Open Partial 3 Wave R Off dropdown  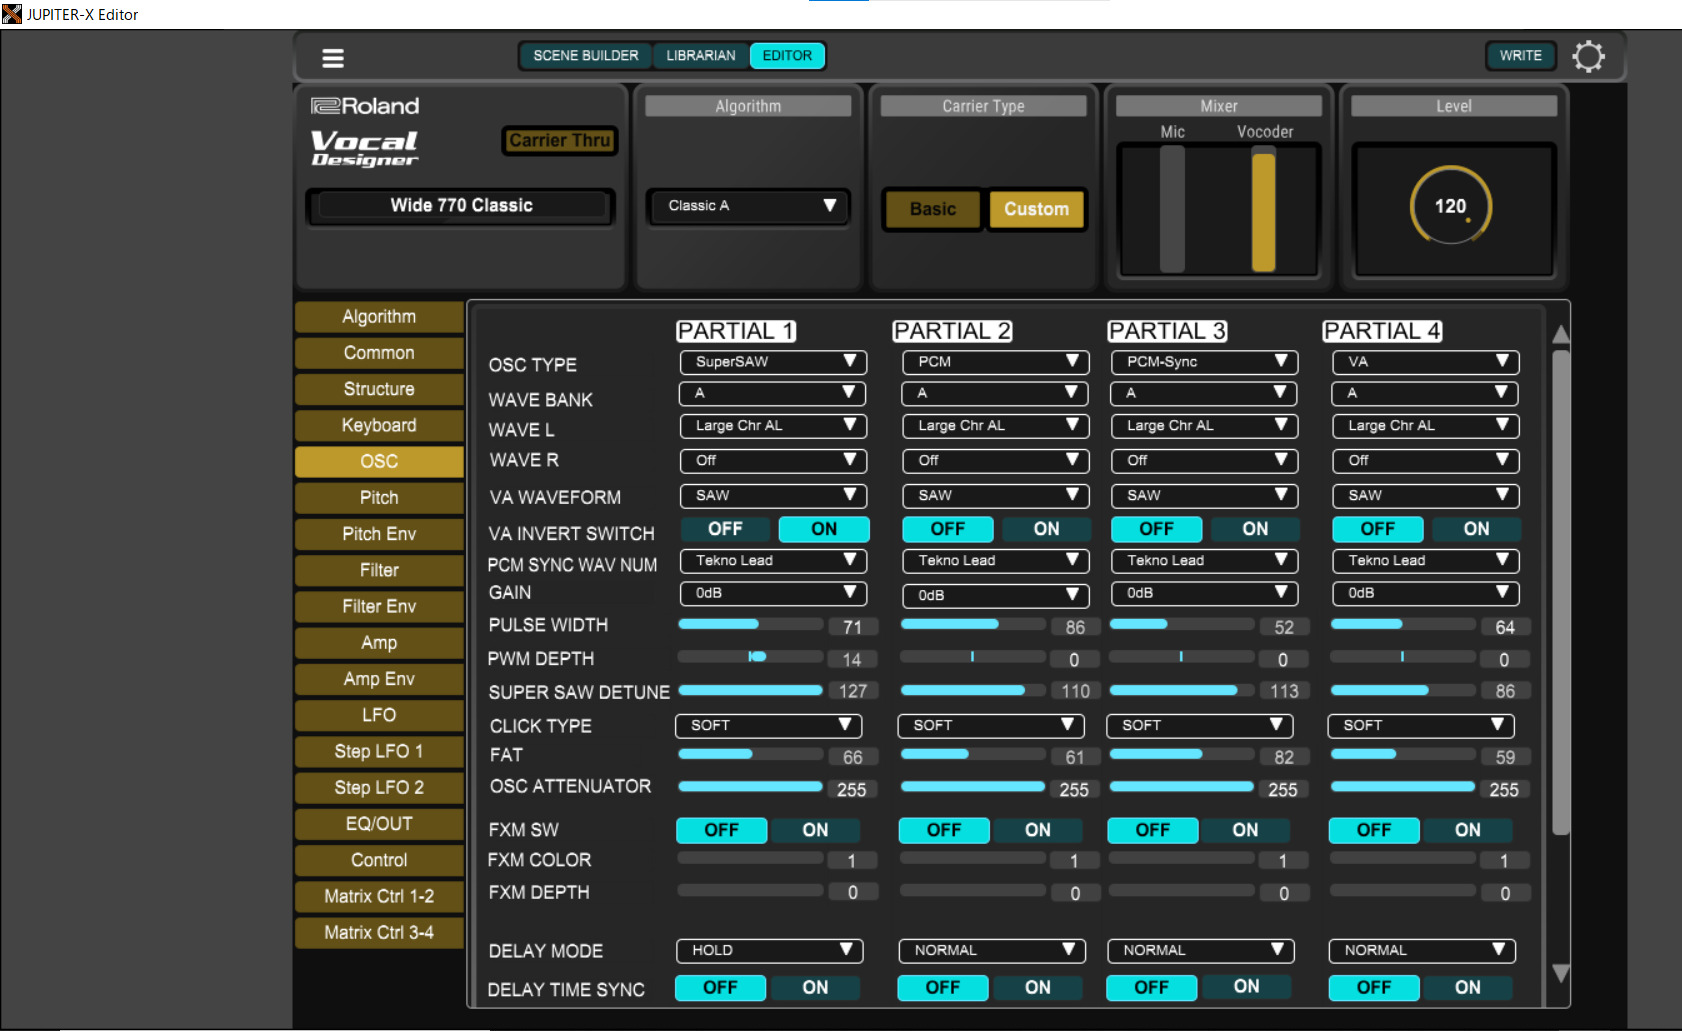click(1204, 461)
